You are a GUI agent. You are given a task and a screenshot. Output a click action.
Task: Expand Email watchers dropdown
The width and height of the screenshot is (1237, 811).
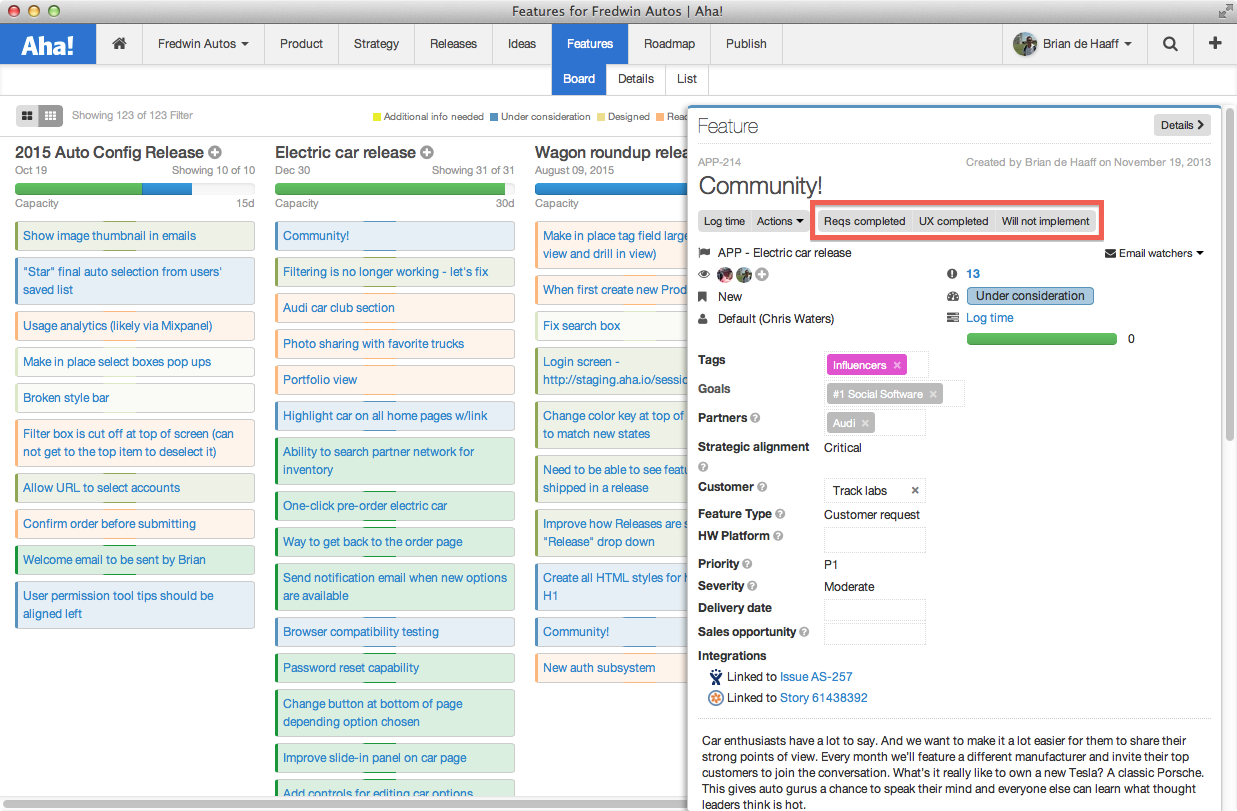click(x=1154, y=253)
